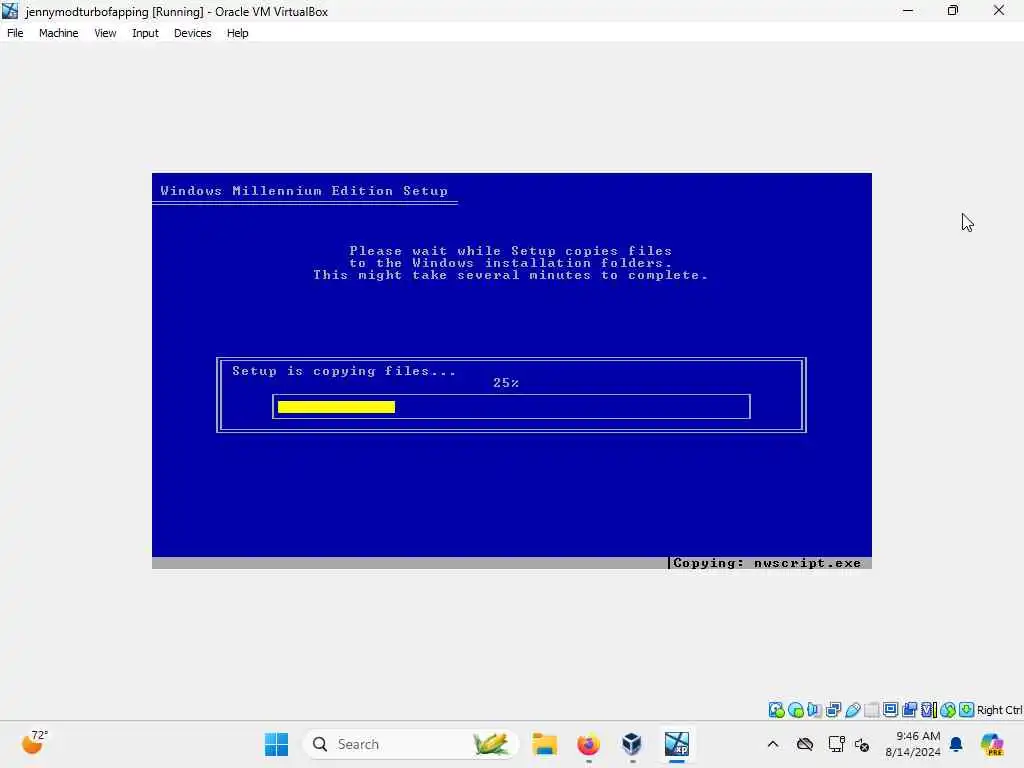1024x768 pixels.
Task: Click the OneDrive cloud tray icon
Action: pos(805,744)
